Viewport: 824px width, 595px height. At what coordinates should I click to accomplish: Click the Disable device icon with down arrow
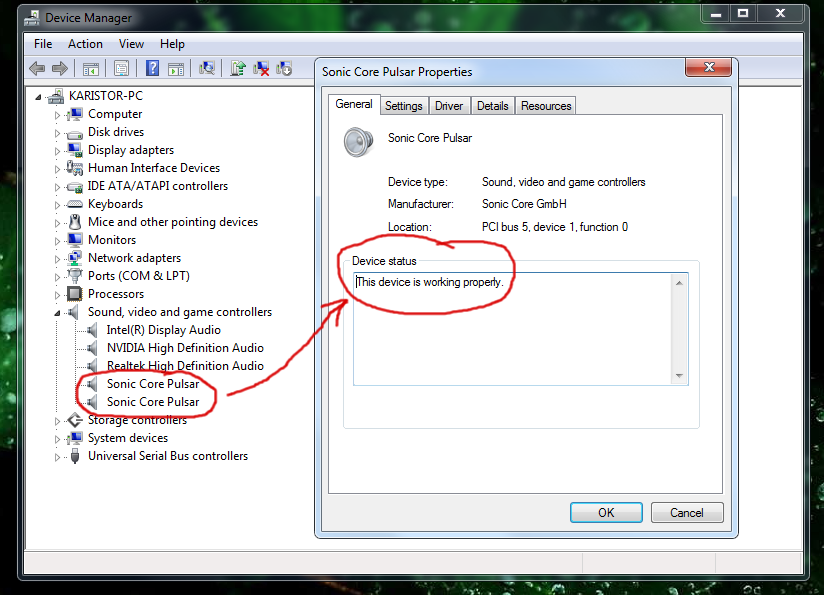click(284, 68)
